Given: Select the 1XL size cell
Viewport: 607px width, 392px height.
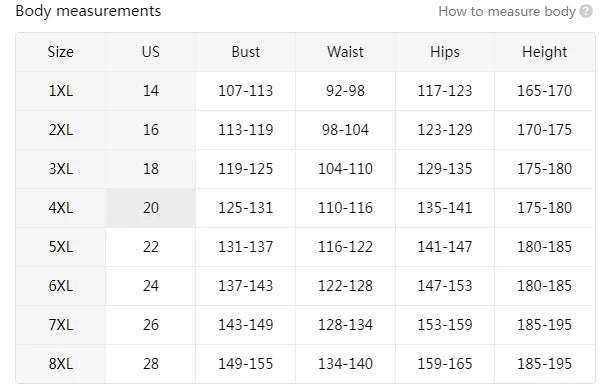Looking at the screenshot, I should 61,91.
